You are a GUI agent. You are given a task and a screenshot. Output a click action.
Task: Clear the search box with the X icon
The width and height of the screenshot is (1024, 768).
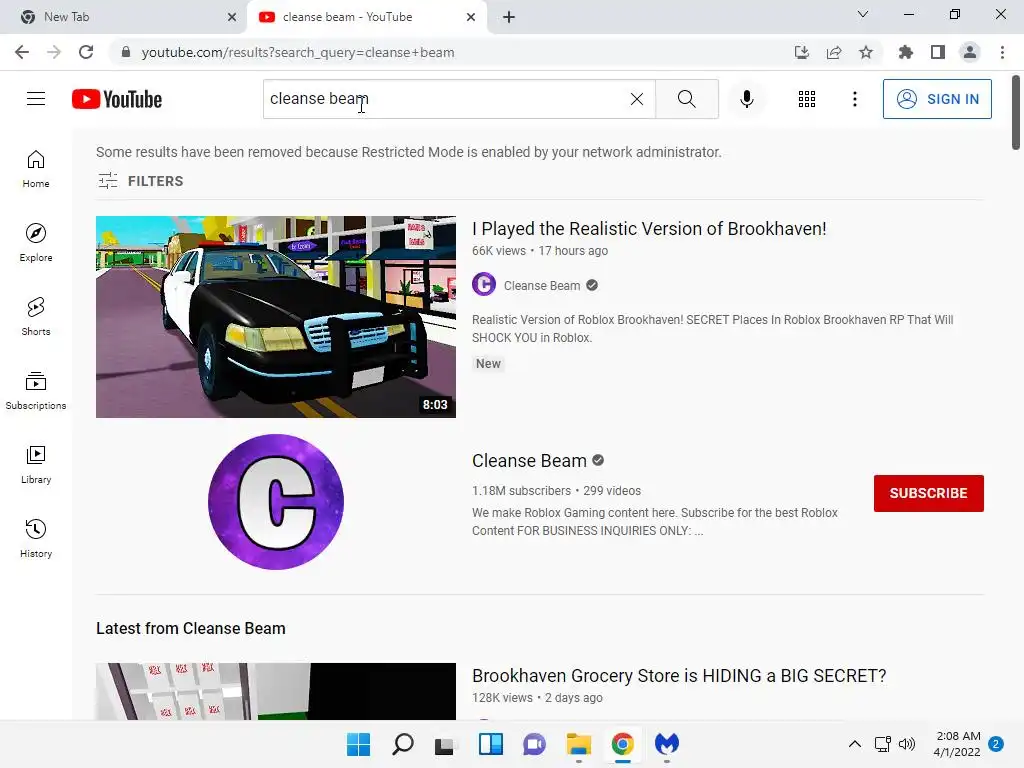tap(637, 99)
